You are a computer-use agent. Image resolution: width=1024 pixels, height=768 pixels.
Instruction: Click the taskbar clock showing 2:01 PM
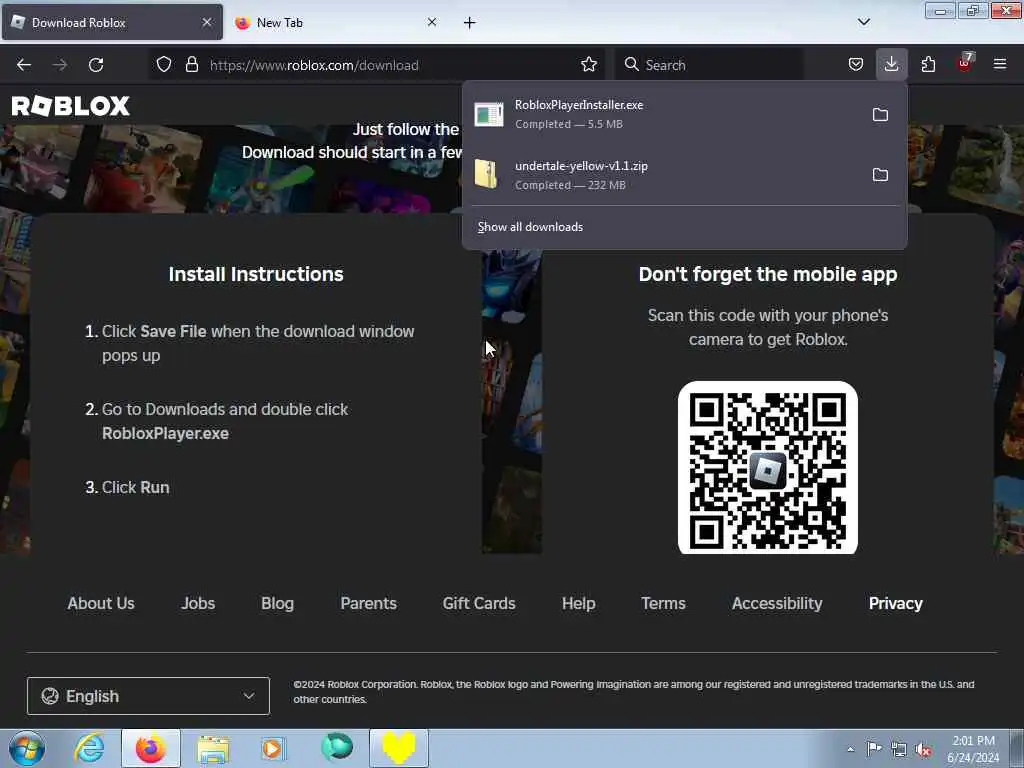tap(974, 749)
